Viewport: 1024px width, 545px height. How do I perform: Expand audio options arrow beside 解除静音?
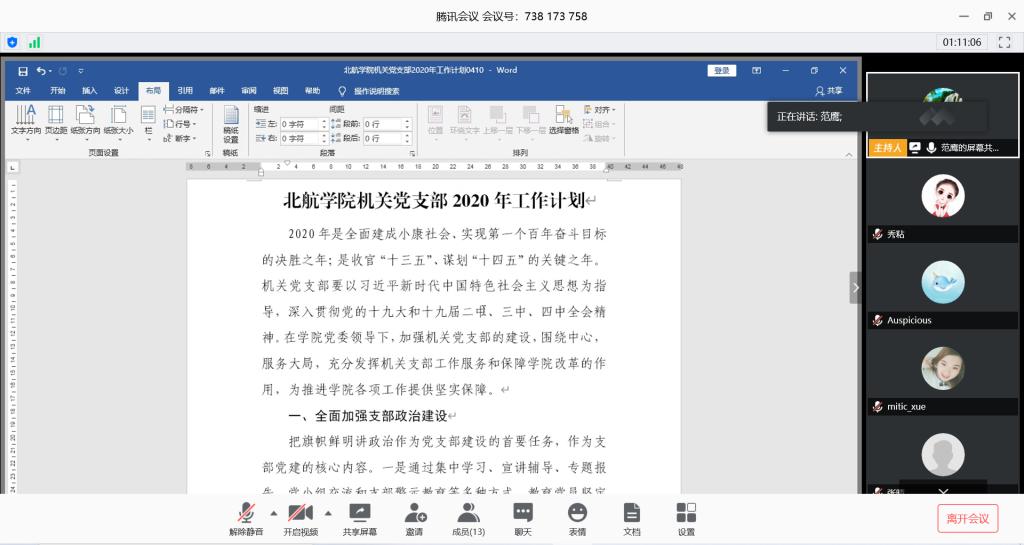274,512
